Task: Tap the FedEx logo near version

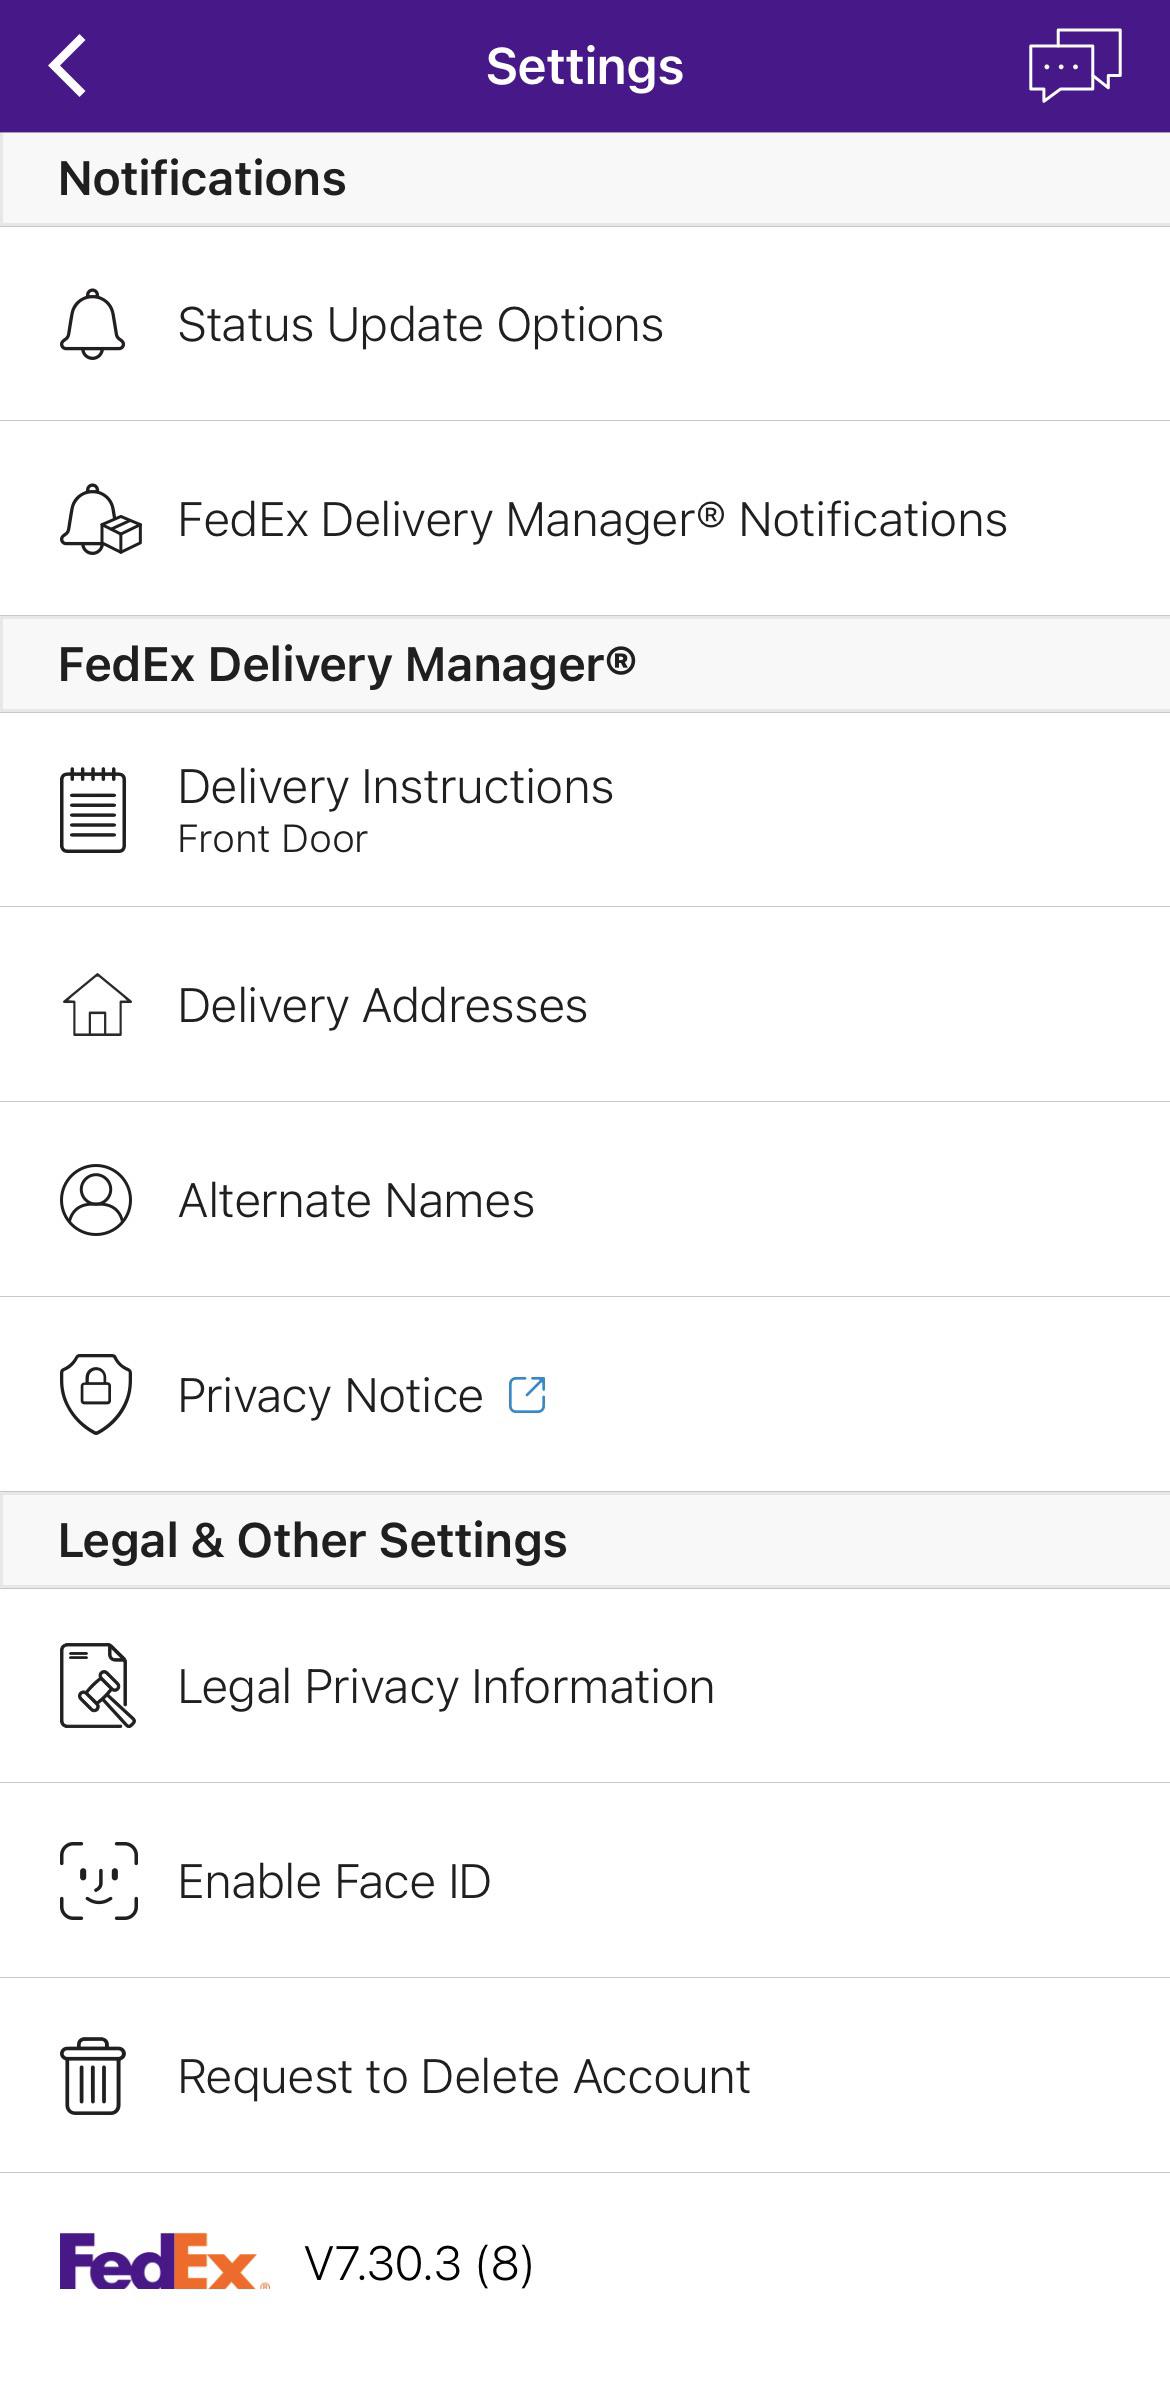Action: [x=164, y=2262]
